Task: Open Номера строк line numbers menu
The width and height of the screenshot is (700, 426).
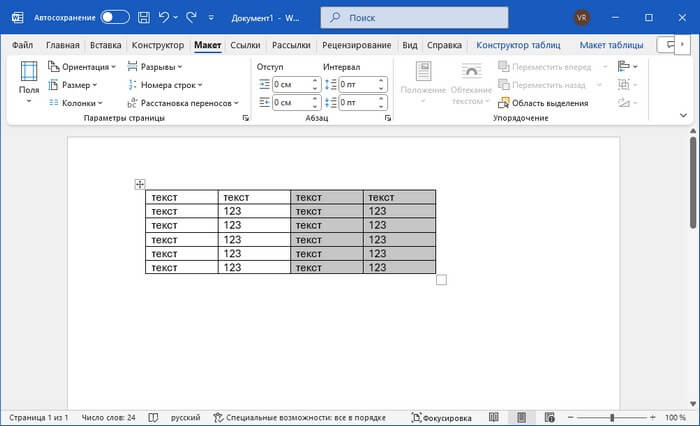Action: (x=166, y=85)
